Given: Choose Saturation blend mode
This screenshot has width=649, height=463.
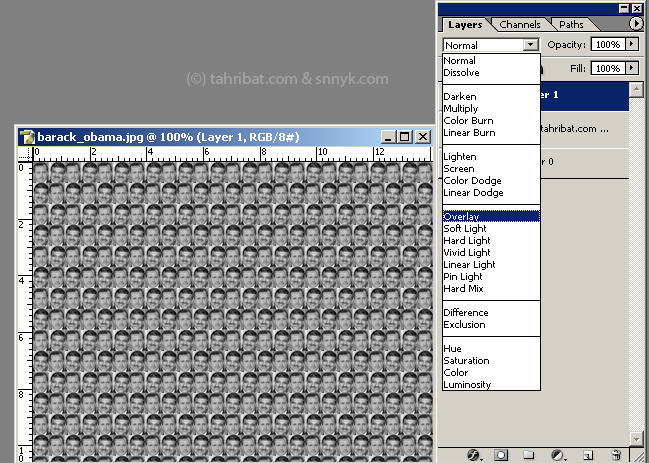Looking at the screenshot, I should coord(491,360).
